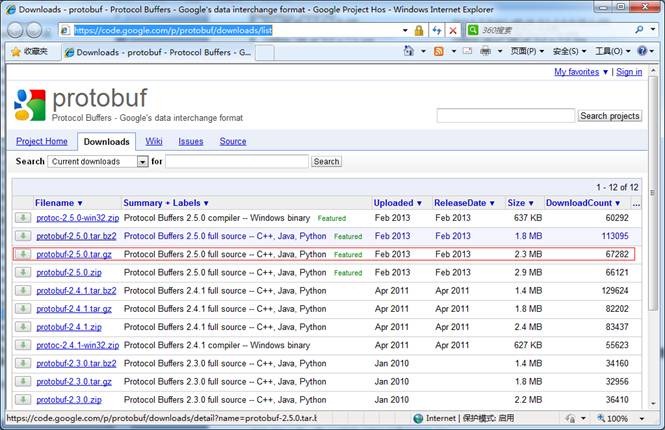Click download icon for protobuf-2.3.0.tar.bz2
665x430 pixels.
(23, 363)
